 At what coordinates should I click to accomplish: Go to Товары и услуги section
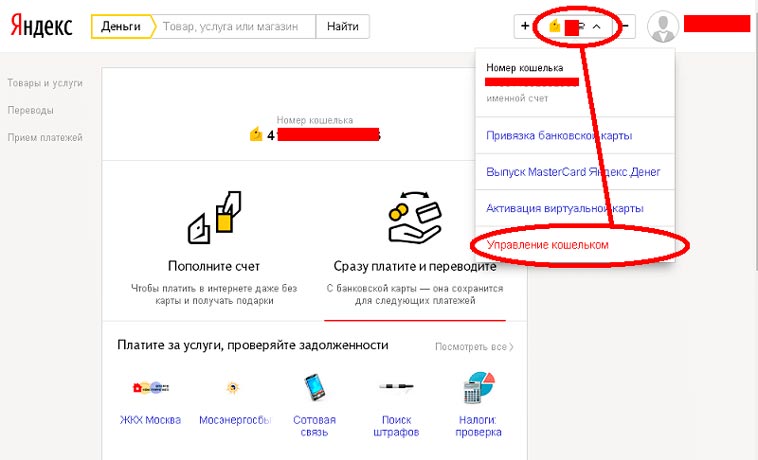pyautogui.click(x=45, y=83)
